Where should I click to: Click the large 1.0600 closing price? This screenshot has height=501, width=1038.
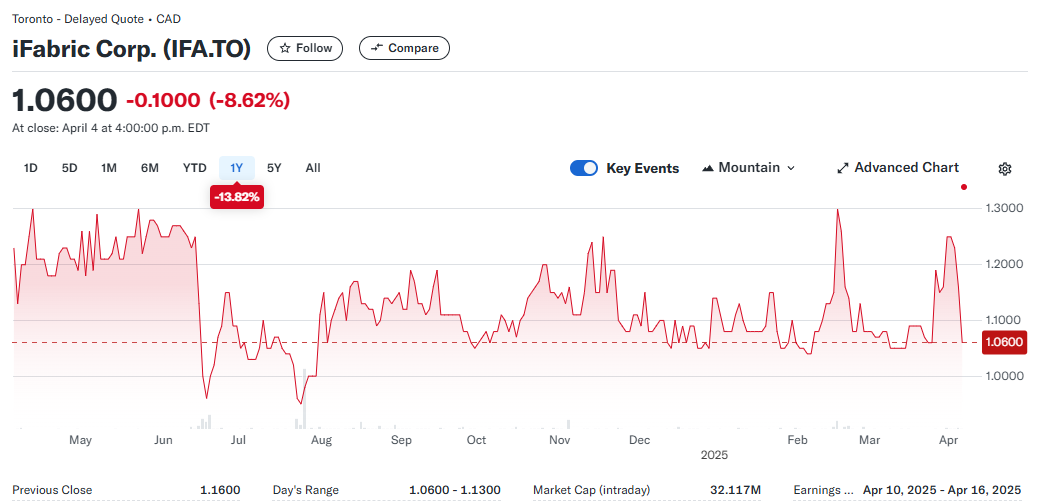coord(65,100)
